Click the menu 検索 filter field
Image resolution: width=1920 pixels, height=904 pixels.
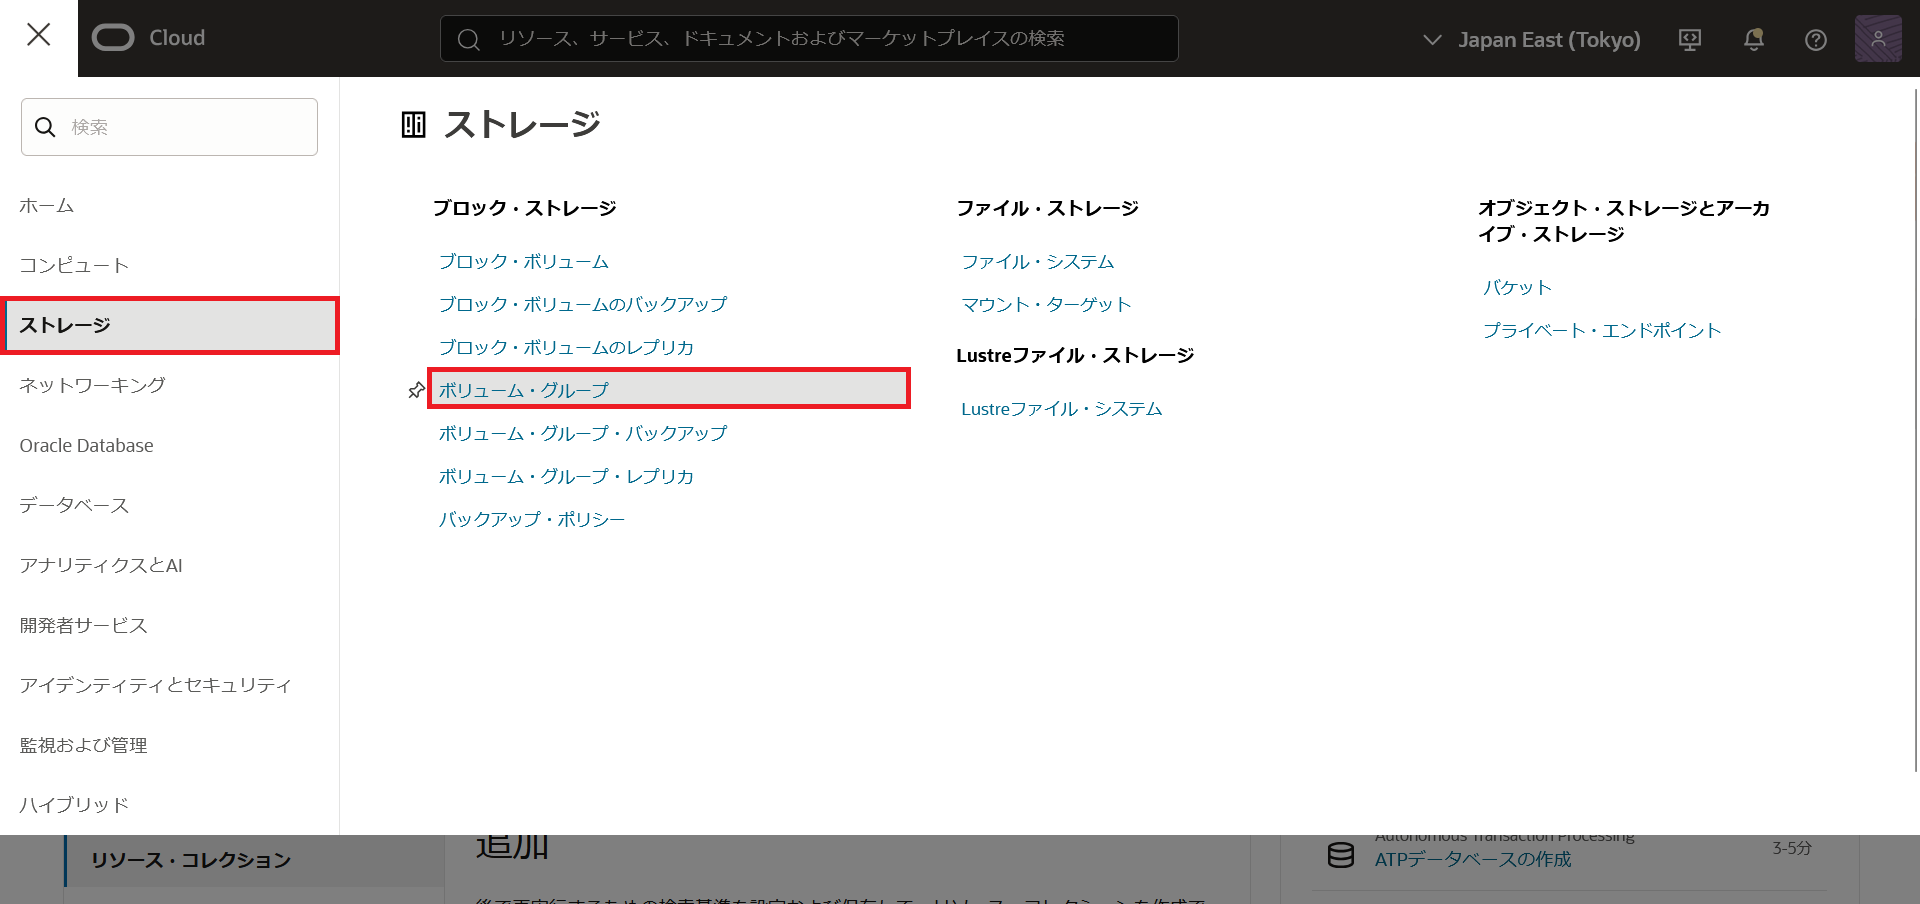(x=170, y=127)
